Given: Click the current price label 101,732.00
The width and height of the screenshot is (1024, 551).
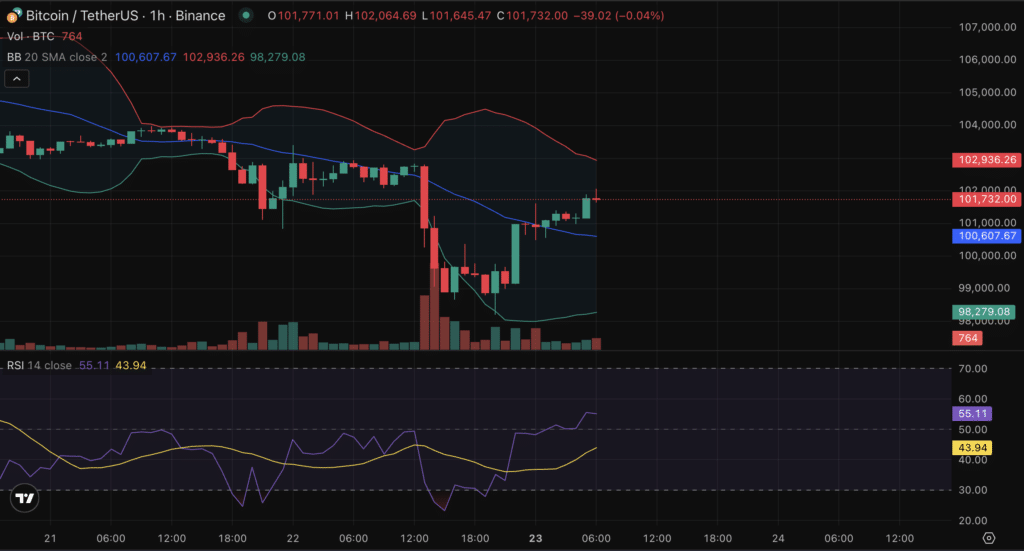Looking at the screenshot, I should tap(987, 199).
